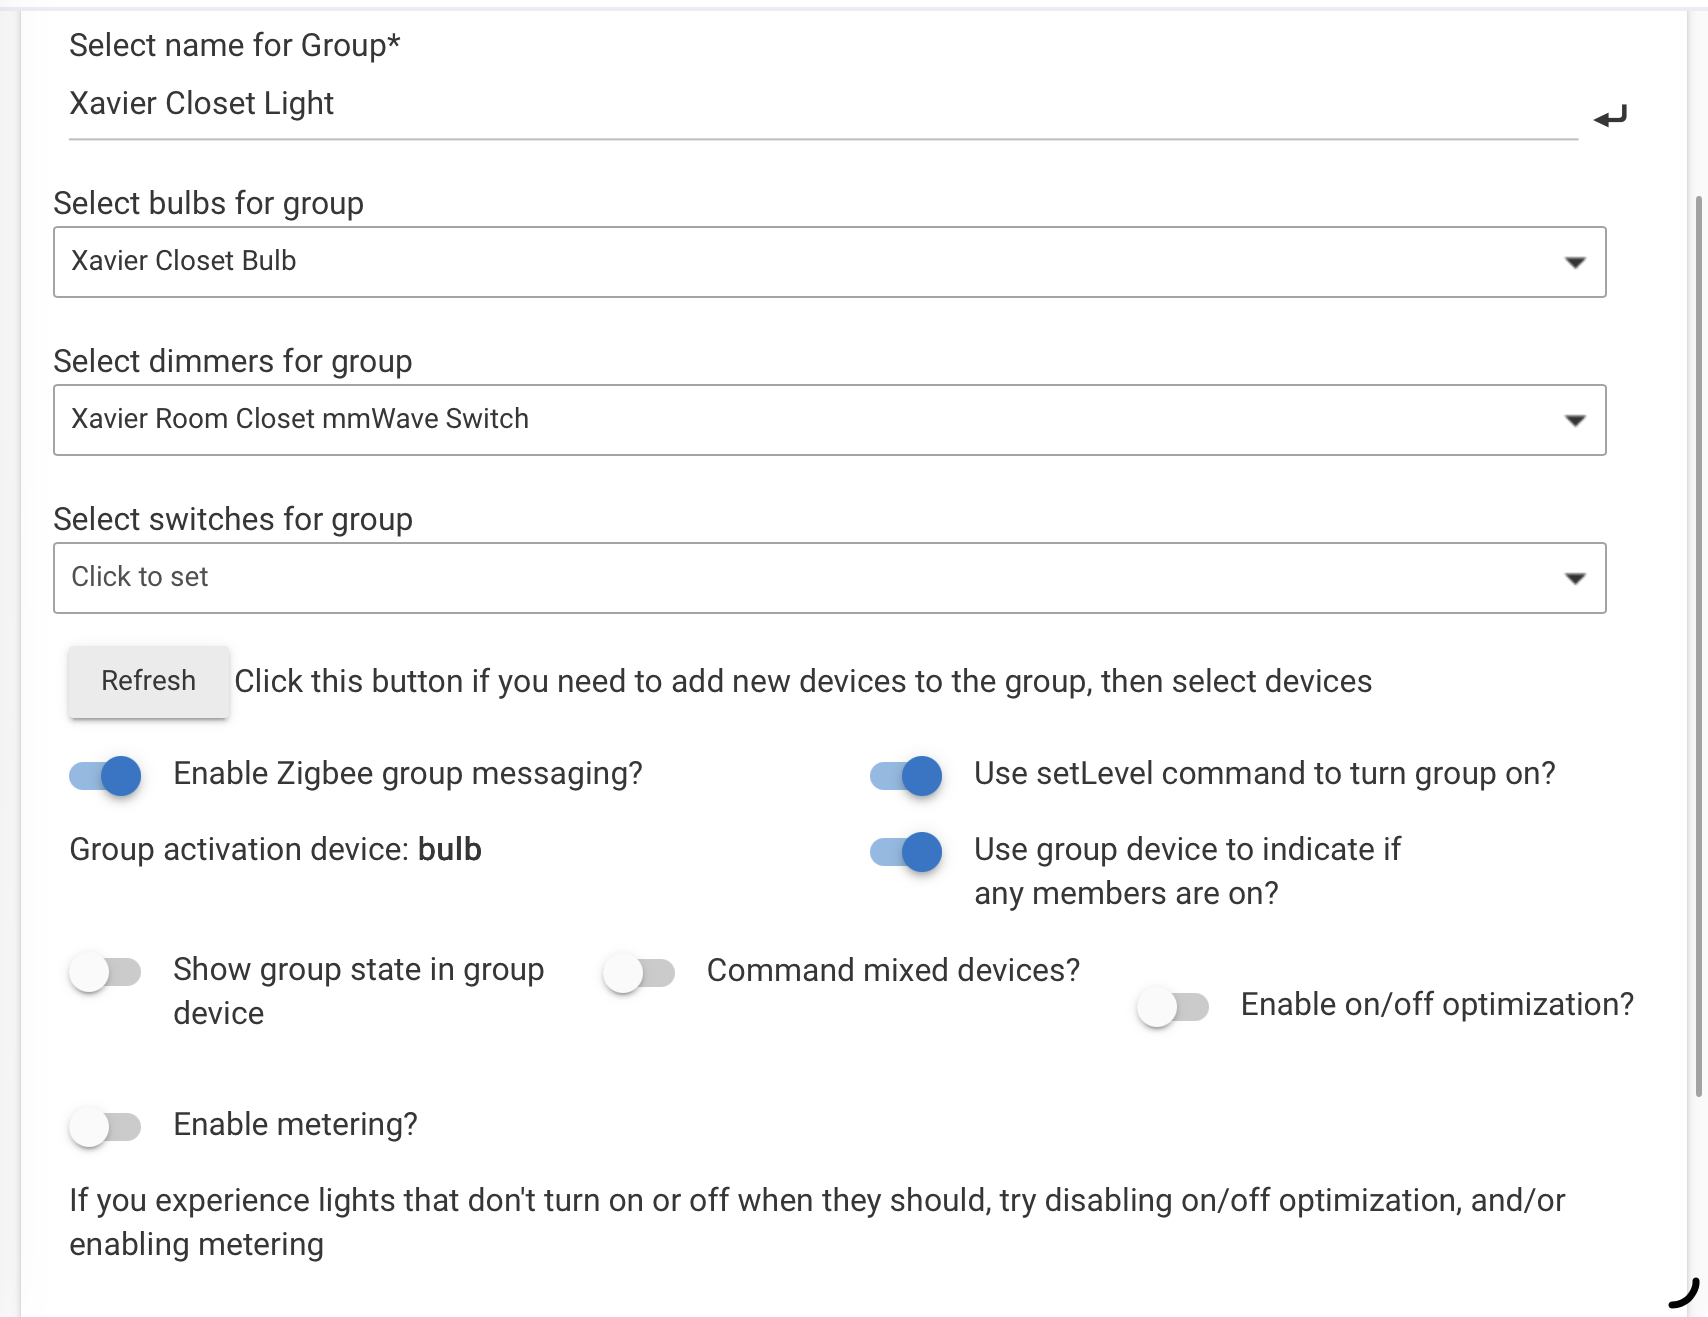Turn off group device indicate members on toggle
The width and height of the screenshot is (1708, 1317).
point(906,851)
